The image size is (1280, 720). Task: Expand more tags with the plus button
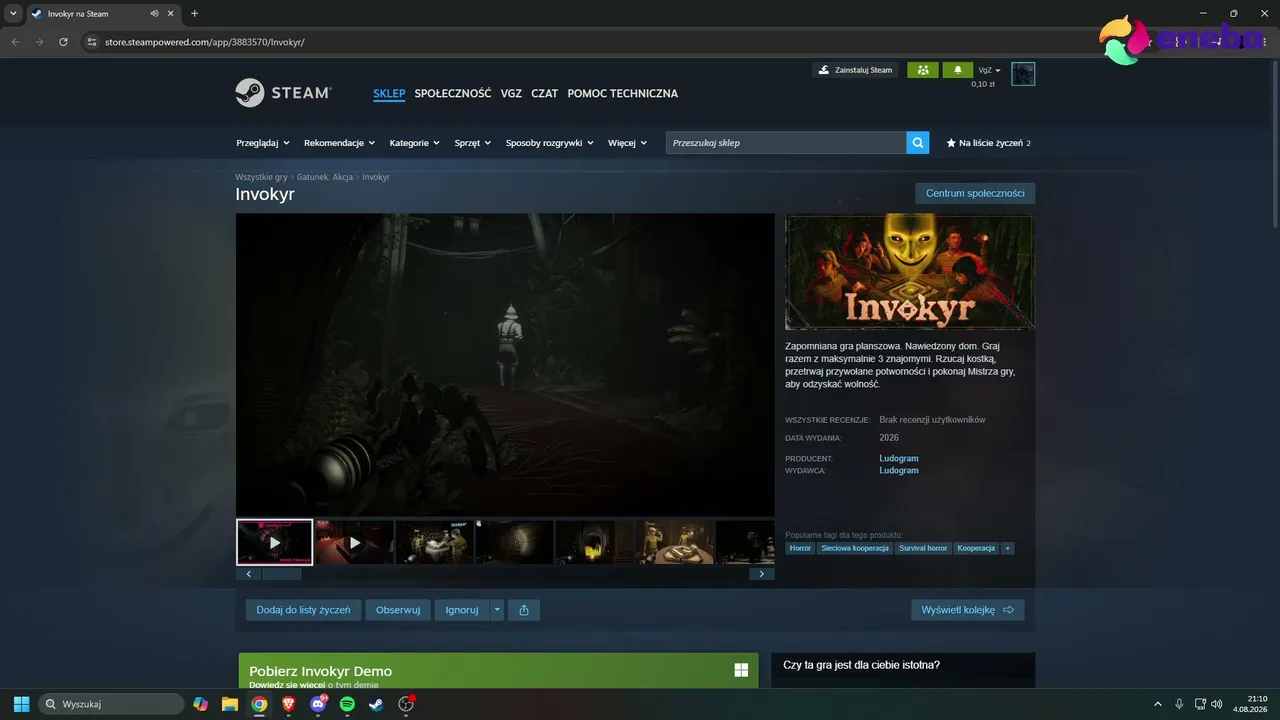tap(1008, 548)
